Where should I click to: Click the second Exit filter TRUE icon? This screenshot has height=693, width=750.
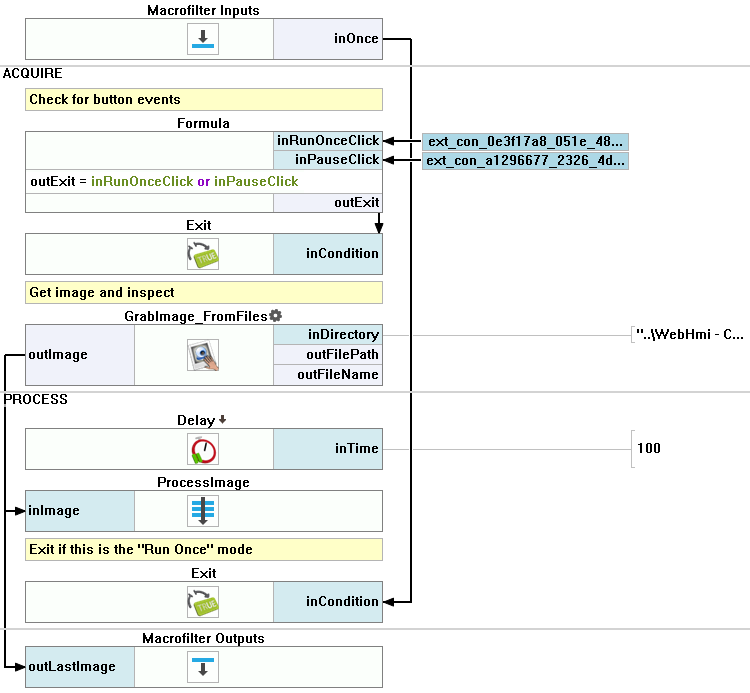[x=203, y=602]
